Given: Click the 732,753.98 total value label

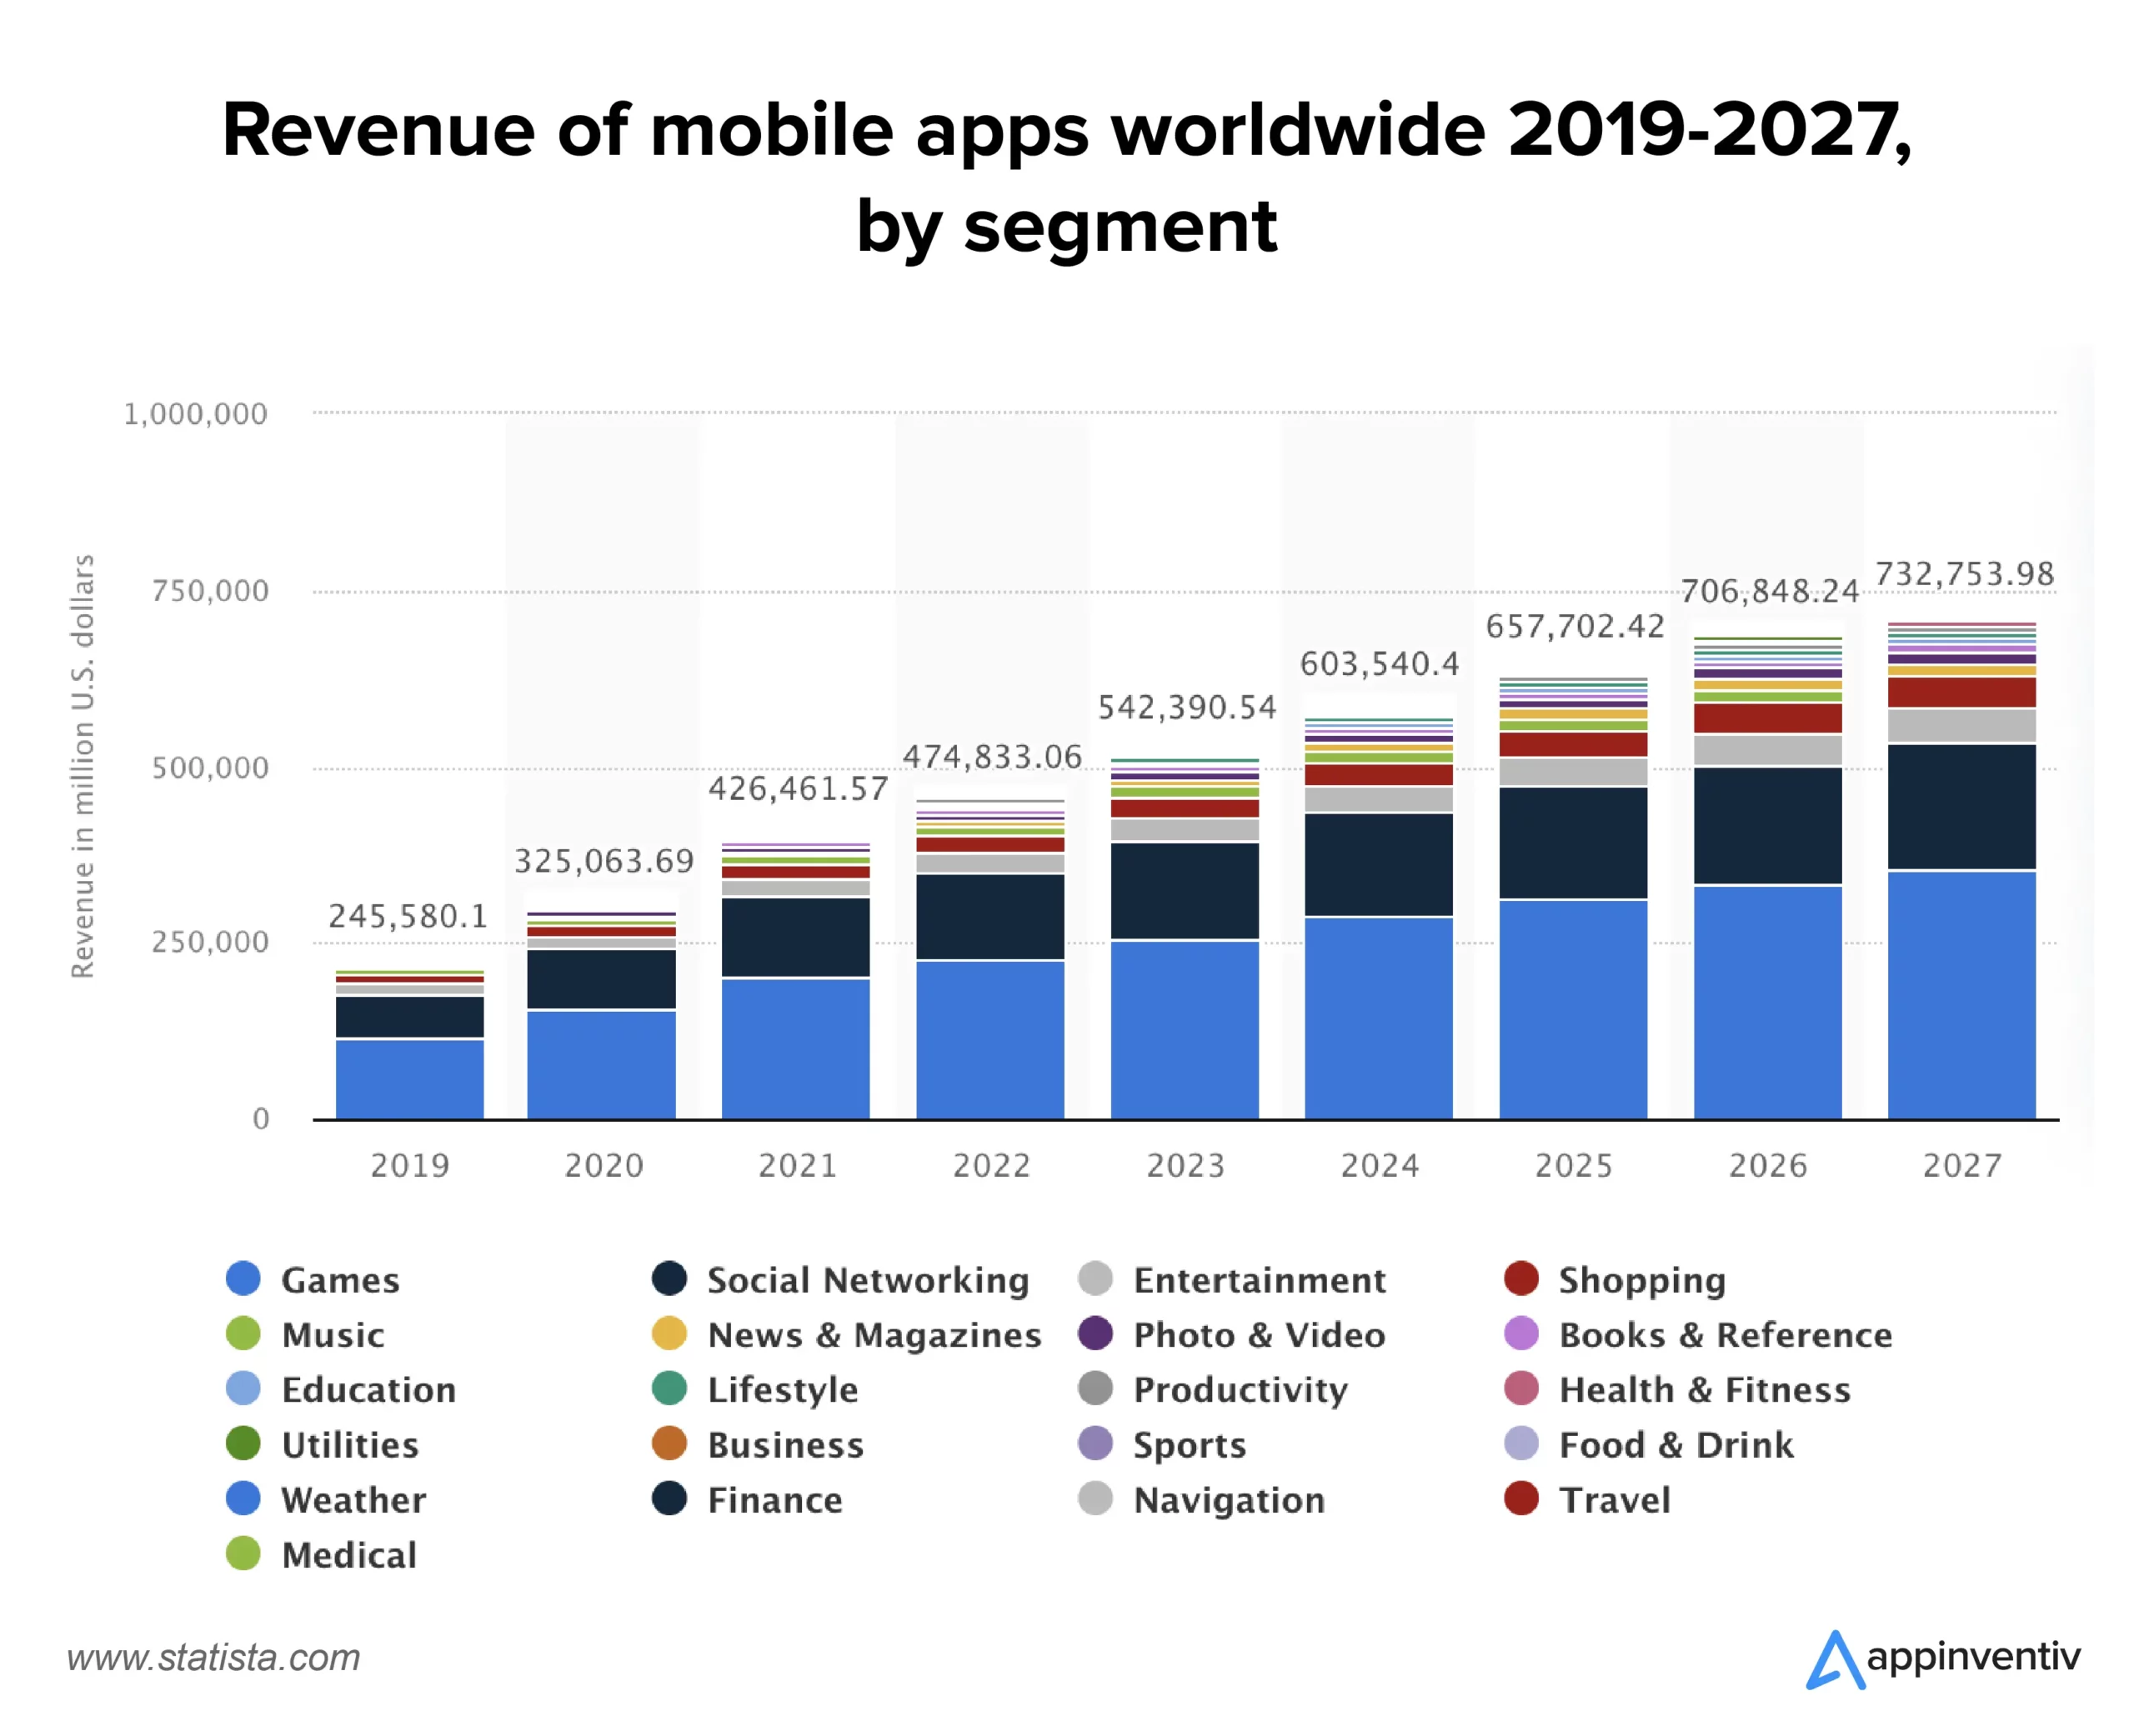Looking at the screenshot, I should (x=1964, y=574).
